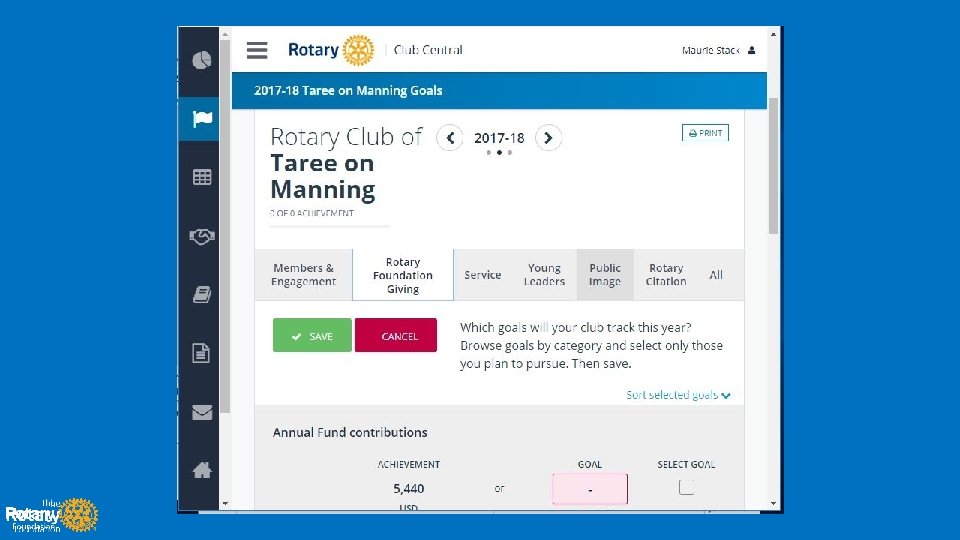Show the All goals tab
960x540 pixels.
coord(716,275)
